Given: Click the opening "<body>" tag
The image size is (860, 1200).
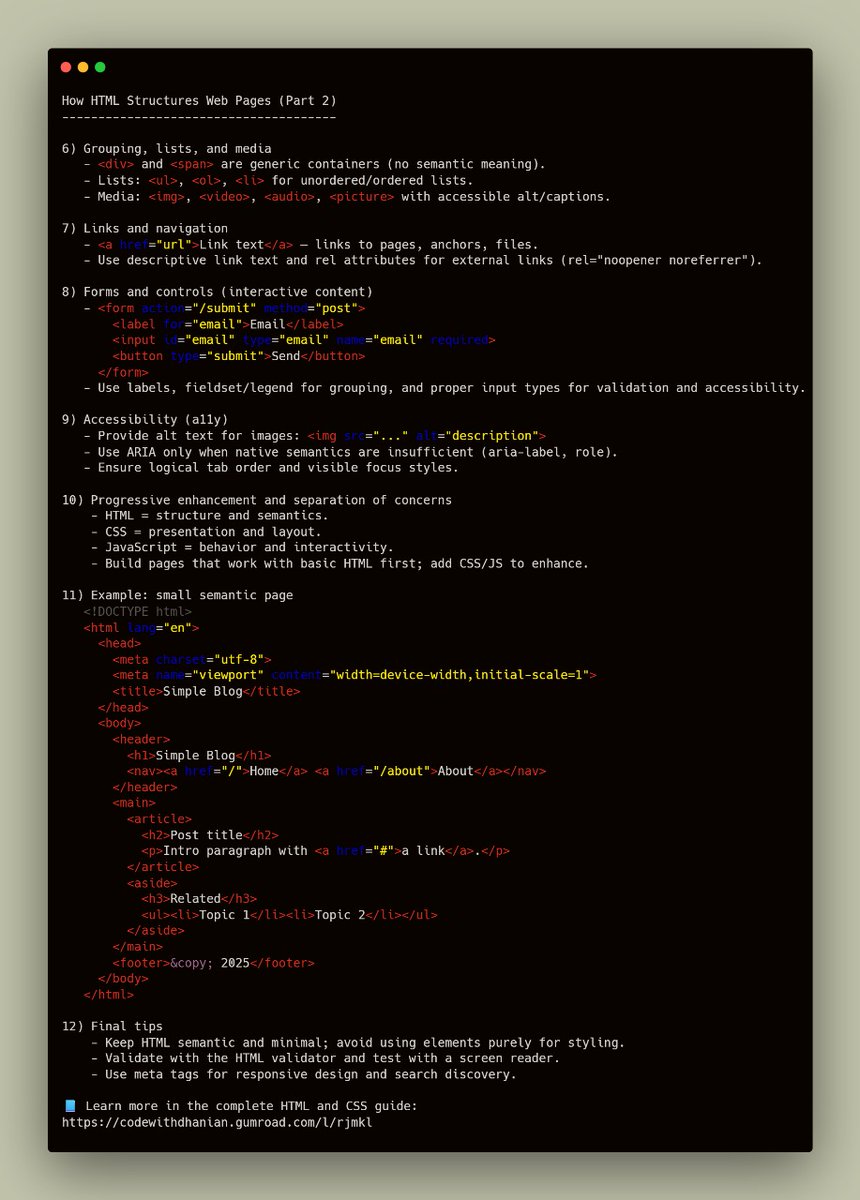Looking at the screenshot, I should 119,723.
